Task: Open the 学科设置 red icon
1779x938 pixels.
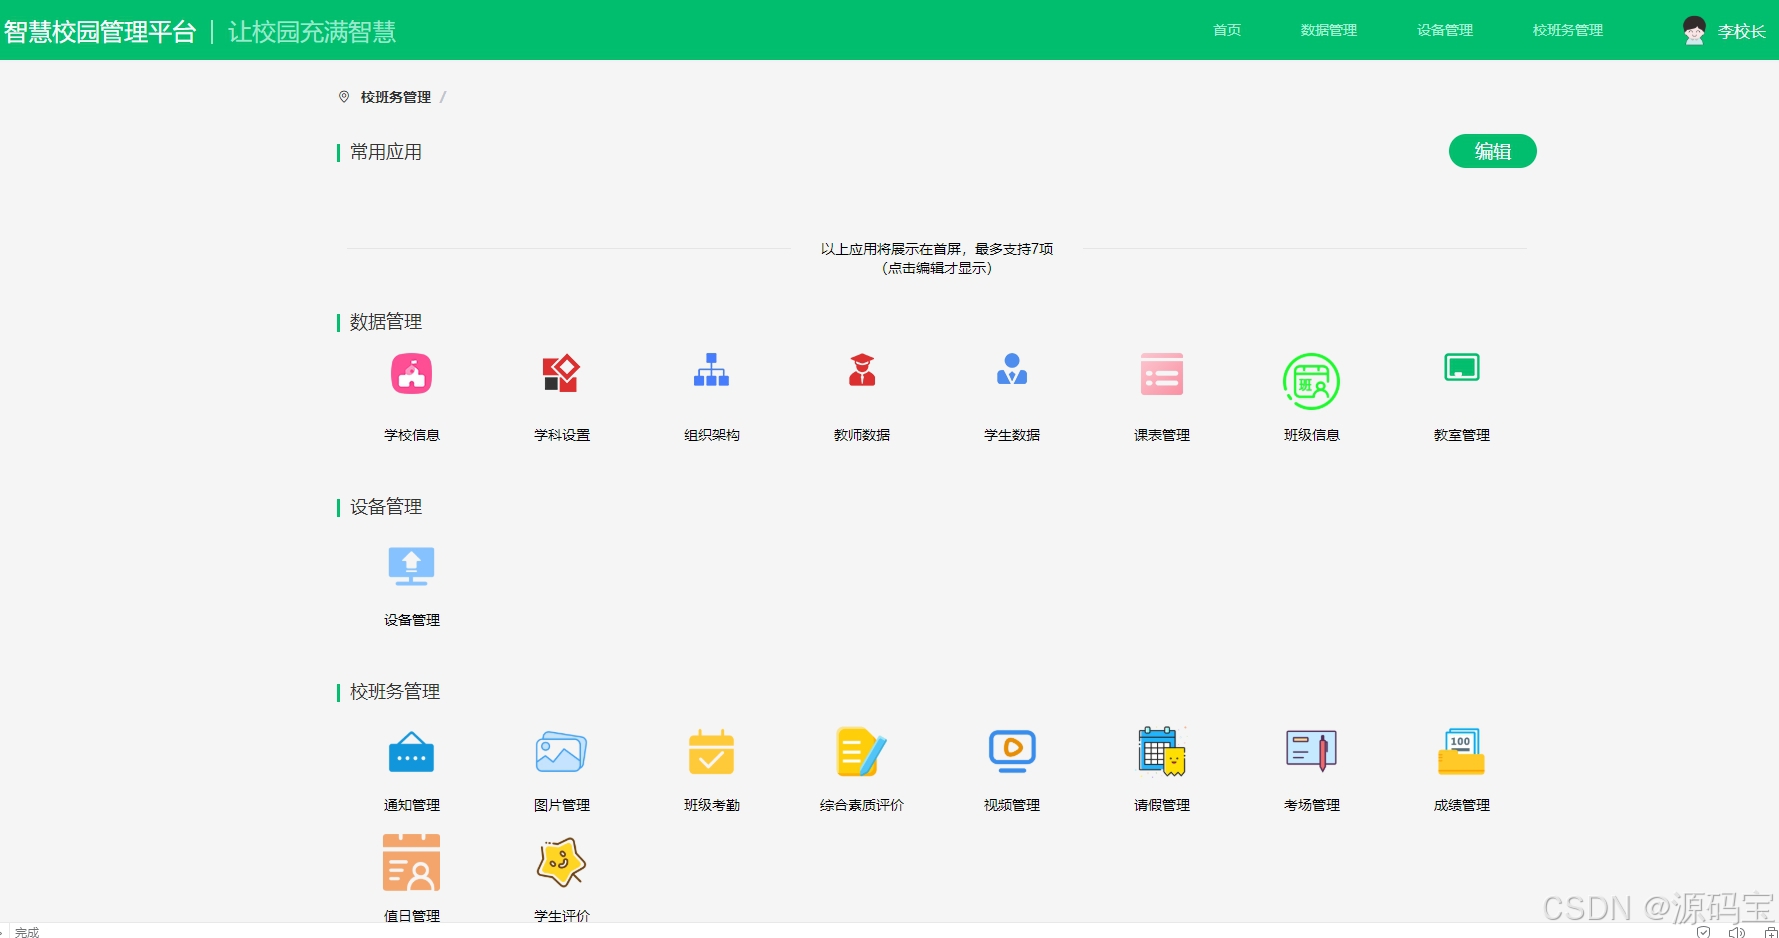Action: click(x=561, y=373)
